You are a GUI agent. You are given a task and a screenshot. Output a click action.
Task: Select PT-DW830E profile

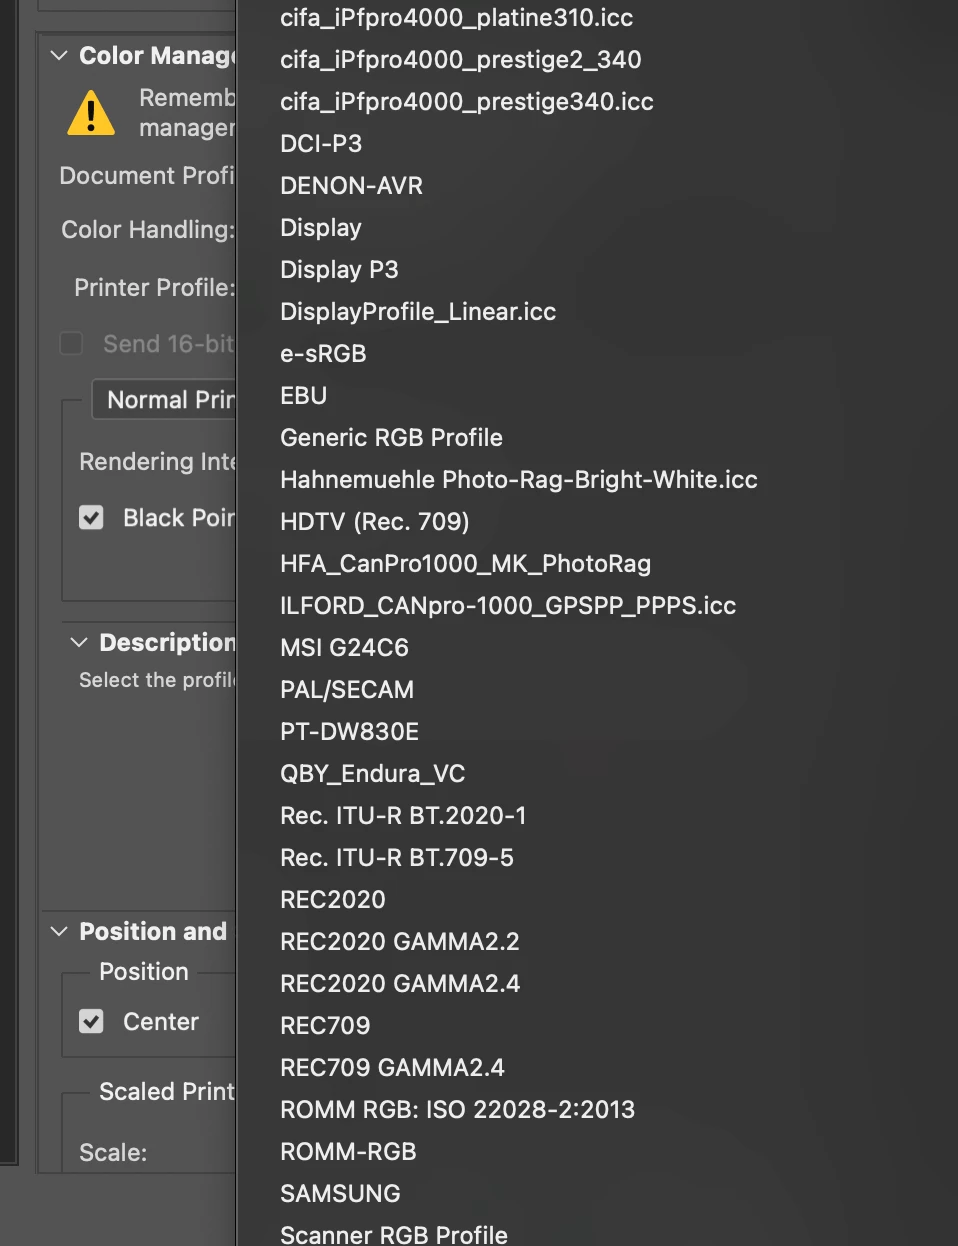pyautogui.click(x=349, y=732)
